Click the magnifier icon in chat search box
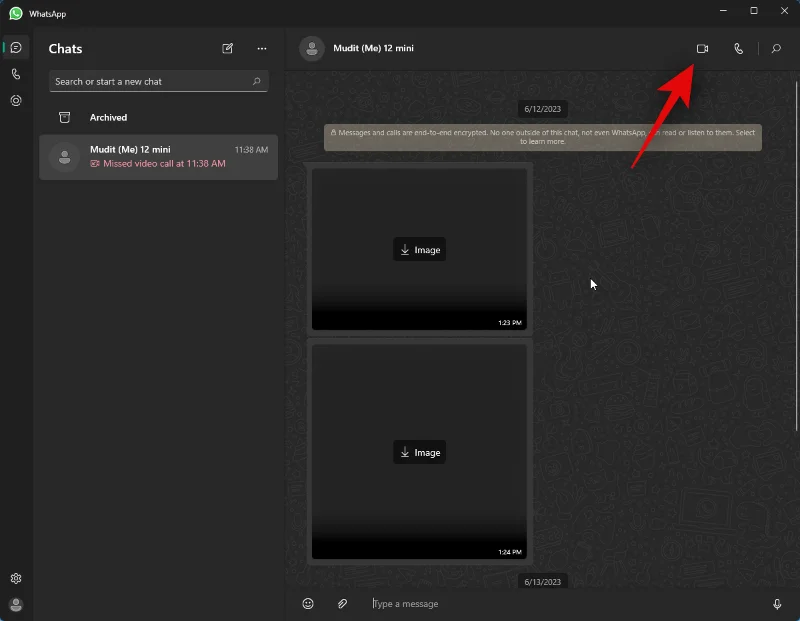 [257, 81]
